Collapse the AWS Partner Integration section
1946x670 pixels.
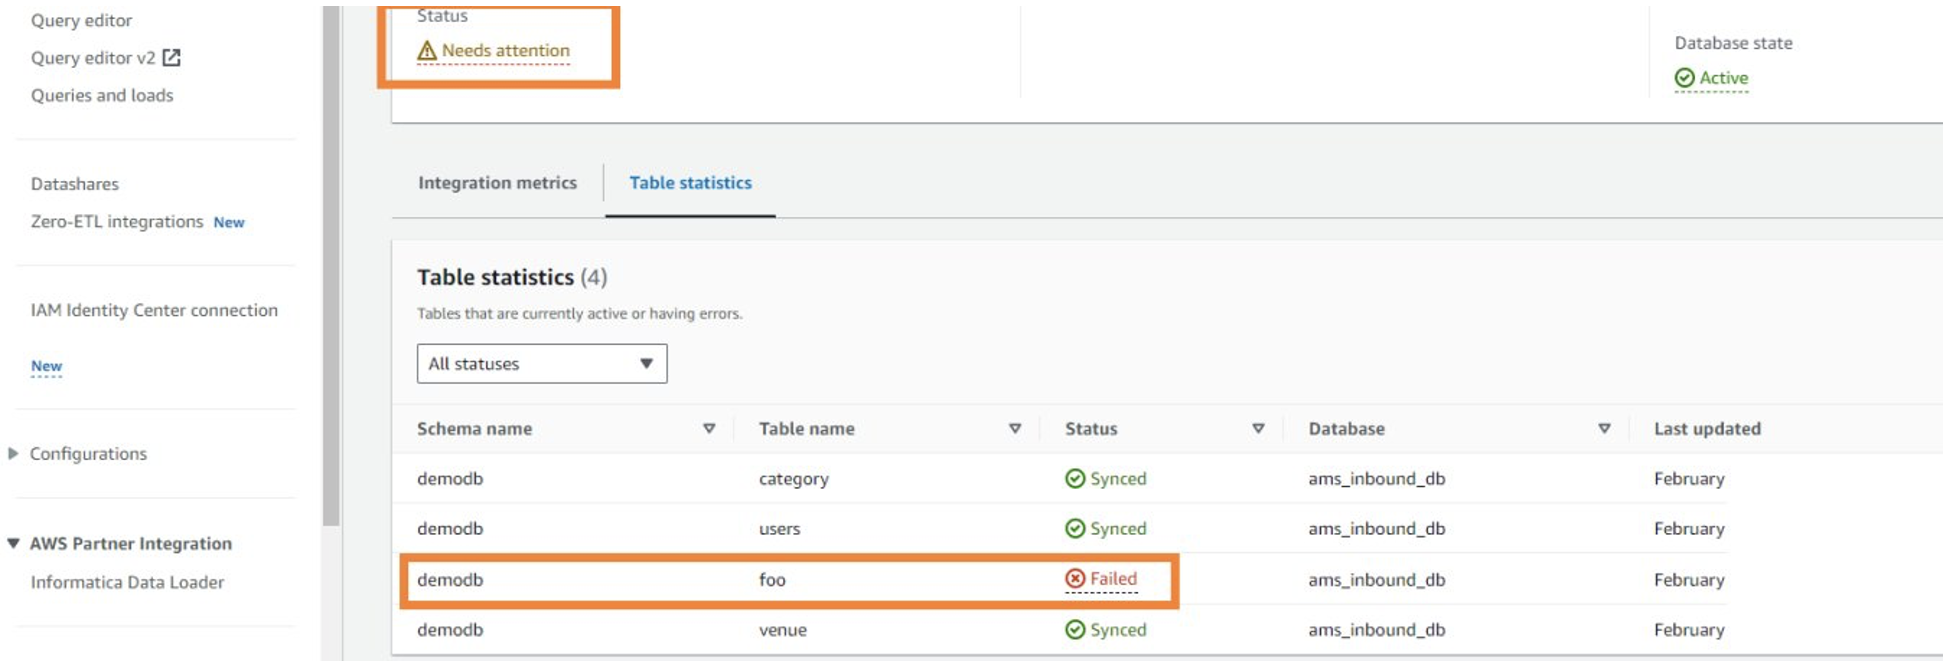pos(13,544)
